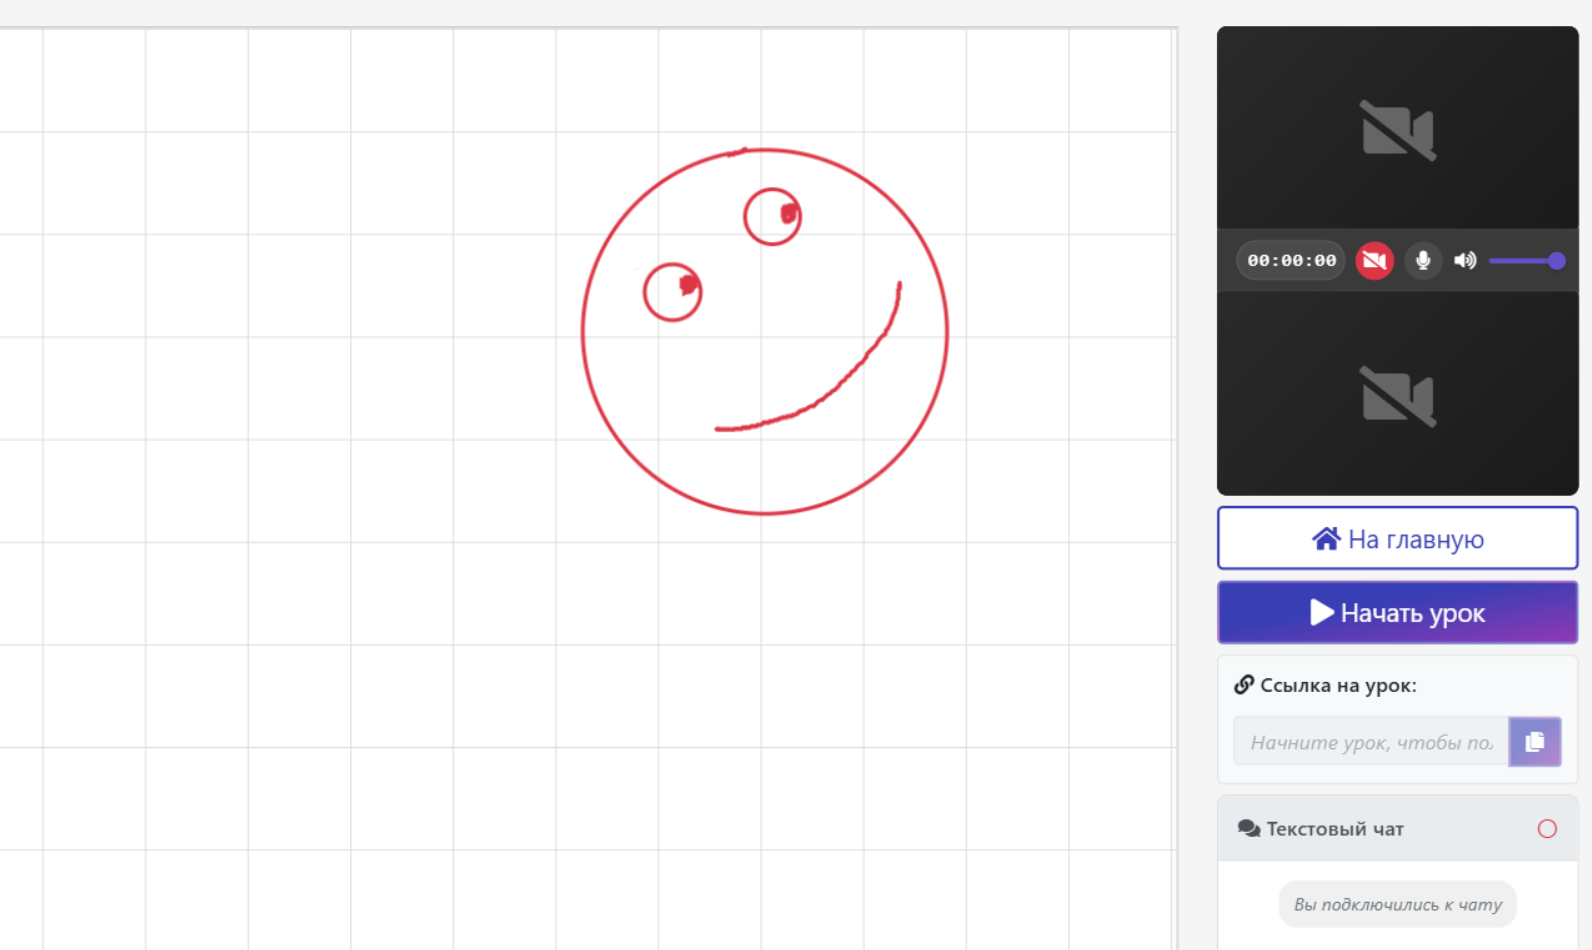Click the purple volume slider handle

click(1556, 261)
